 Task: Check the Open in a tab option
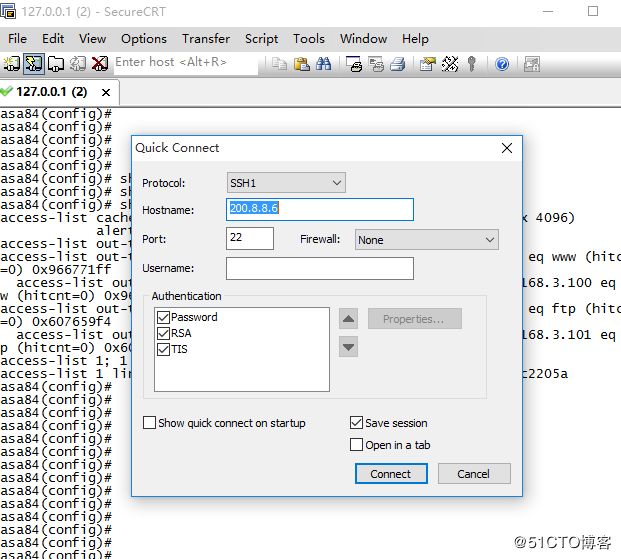click(357, 445)
